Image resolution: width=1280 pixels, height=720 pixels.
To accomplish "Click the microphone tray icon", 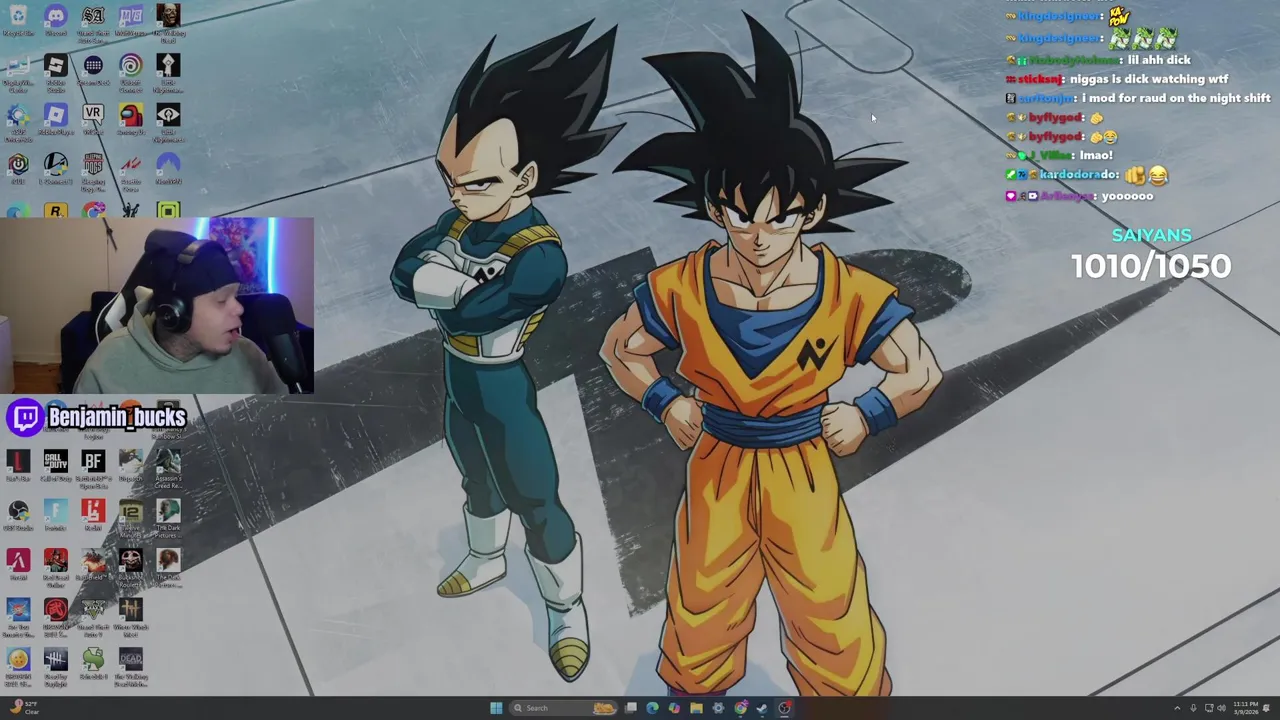I will point(1193,708).
